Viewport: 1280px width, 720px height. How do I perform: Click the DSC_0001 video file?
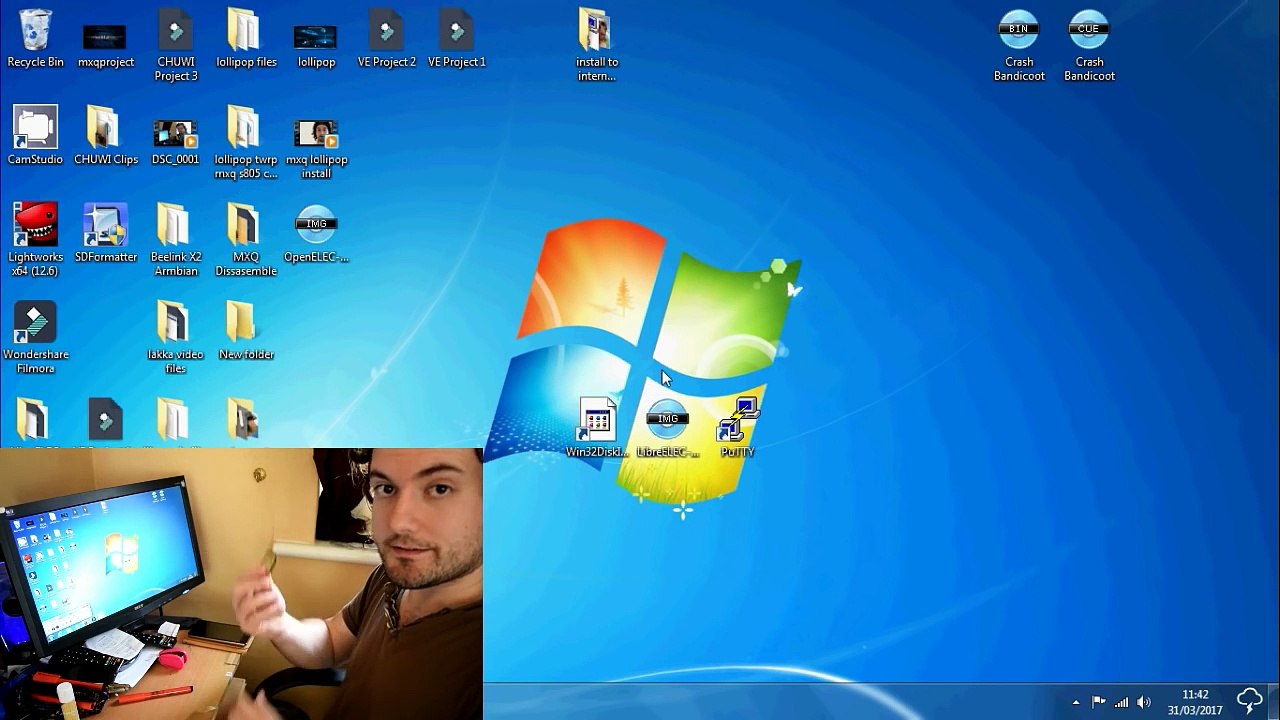176,141
